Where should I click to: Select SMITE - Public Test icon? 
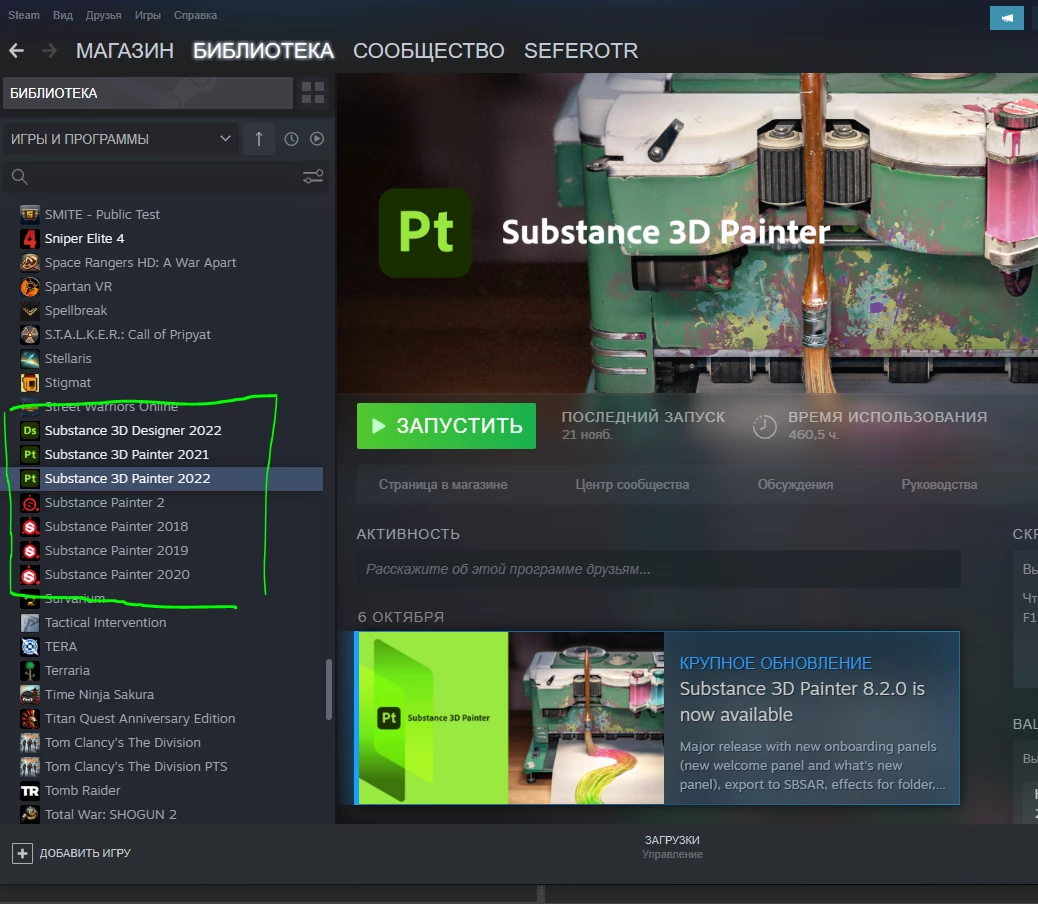30,214
